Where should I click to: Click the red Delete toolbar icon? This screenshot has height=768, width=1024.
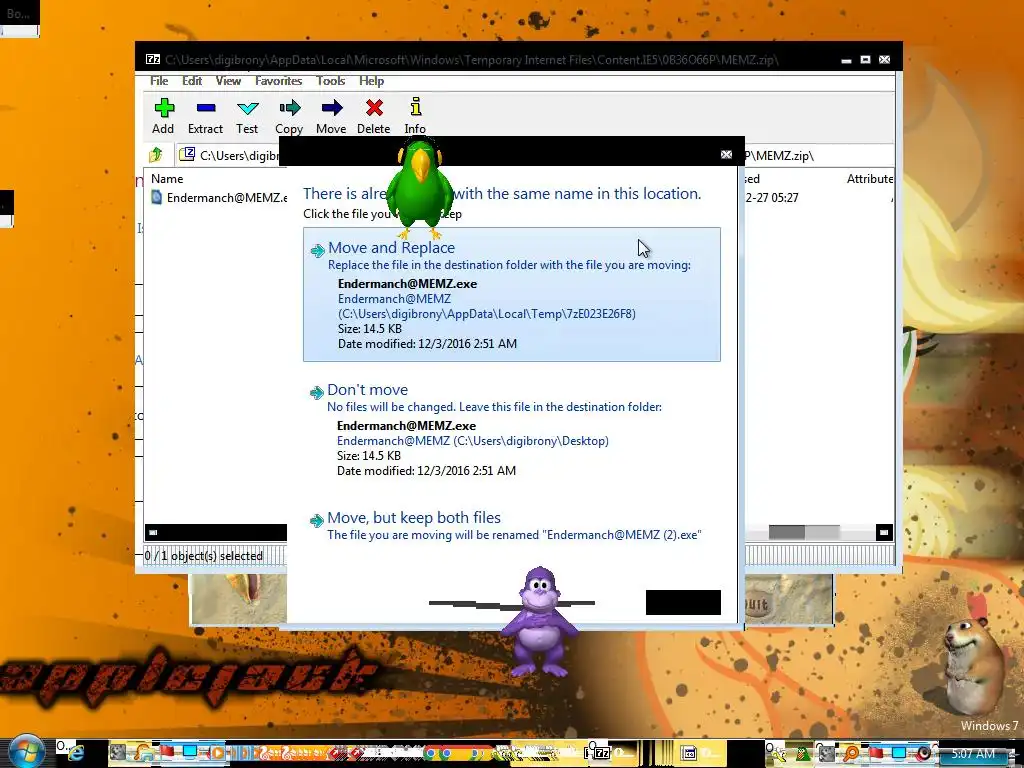click(374, 108)
